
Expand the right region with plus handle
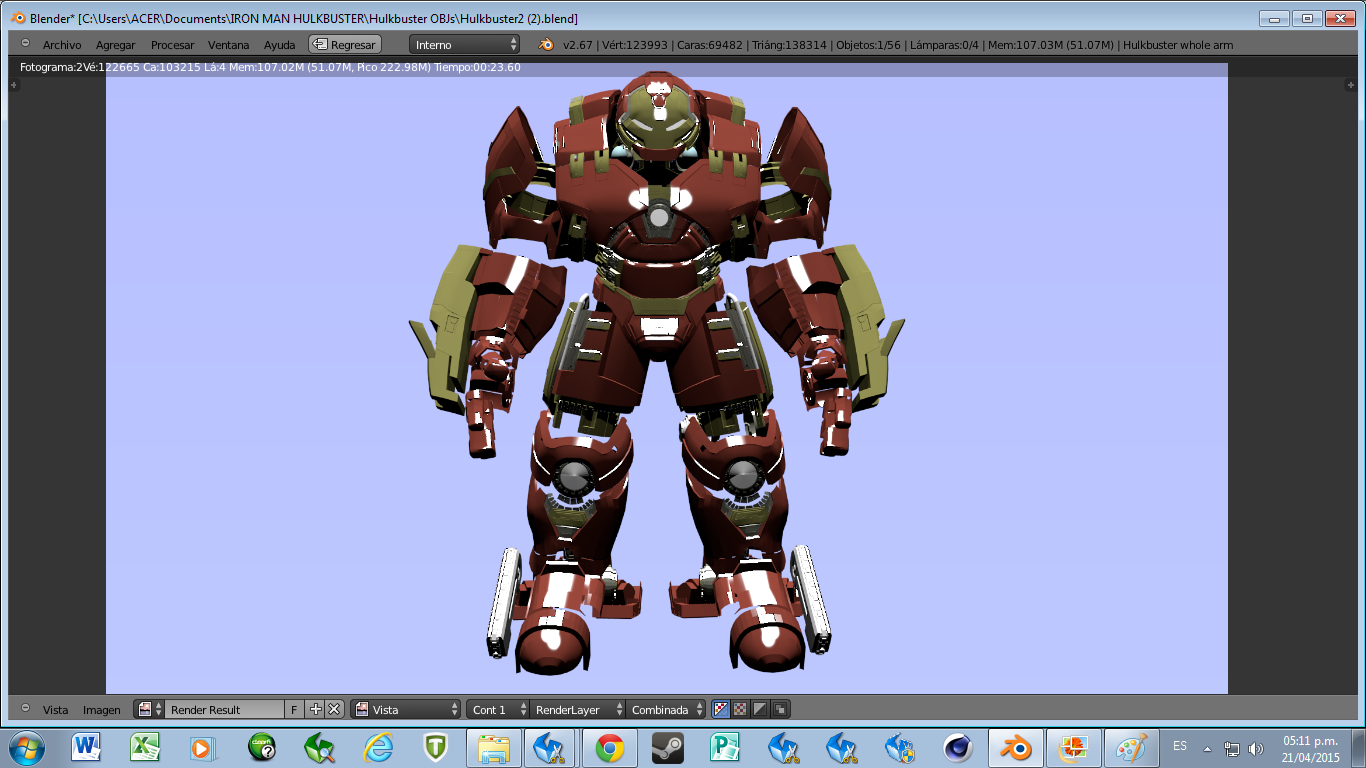pyautogui.click(x=1349, y=85)
